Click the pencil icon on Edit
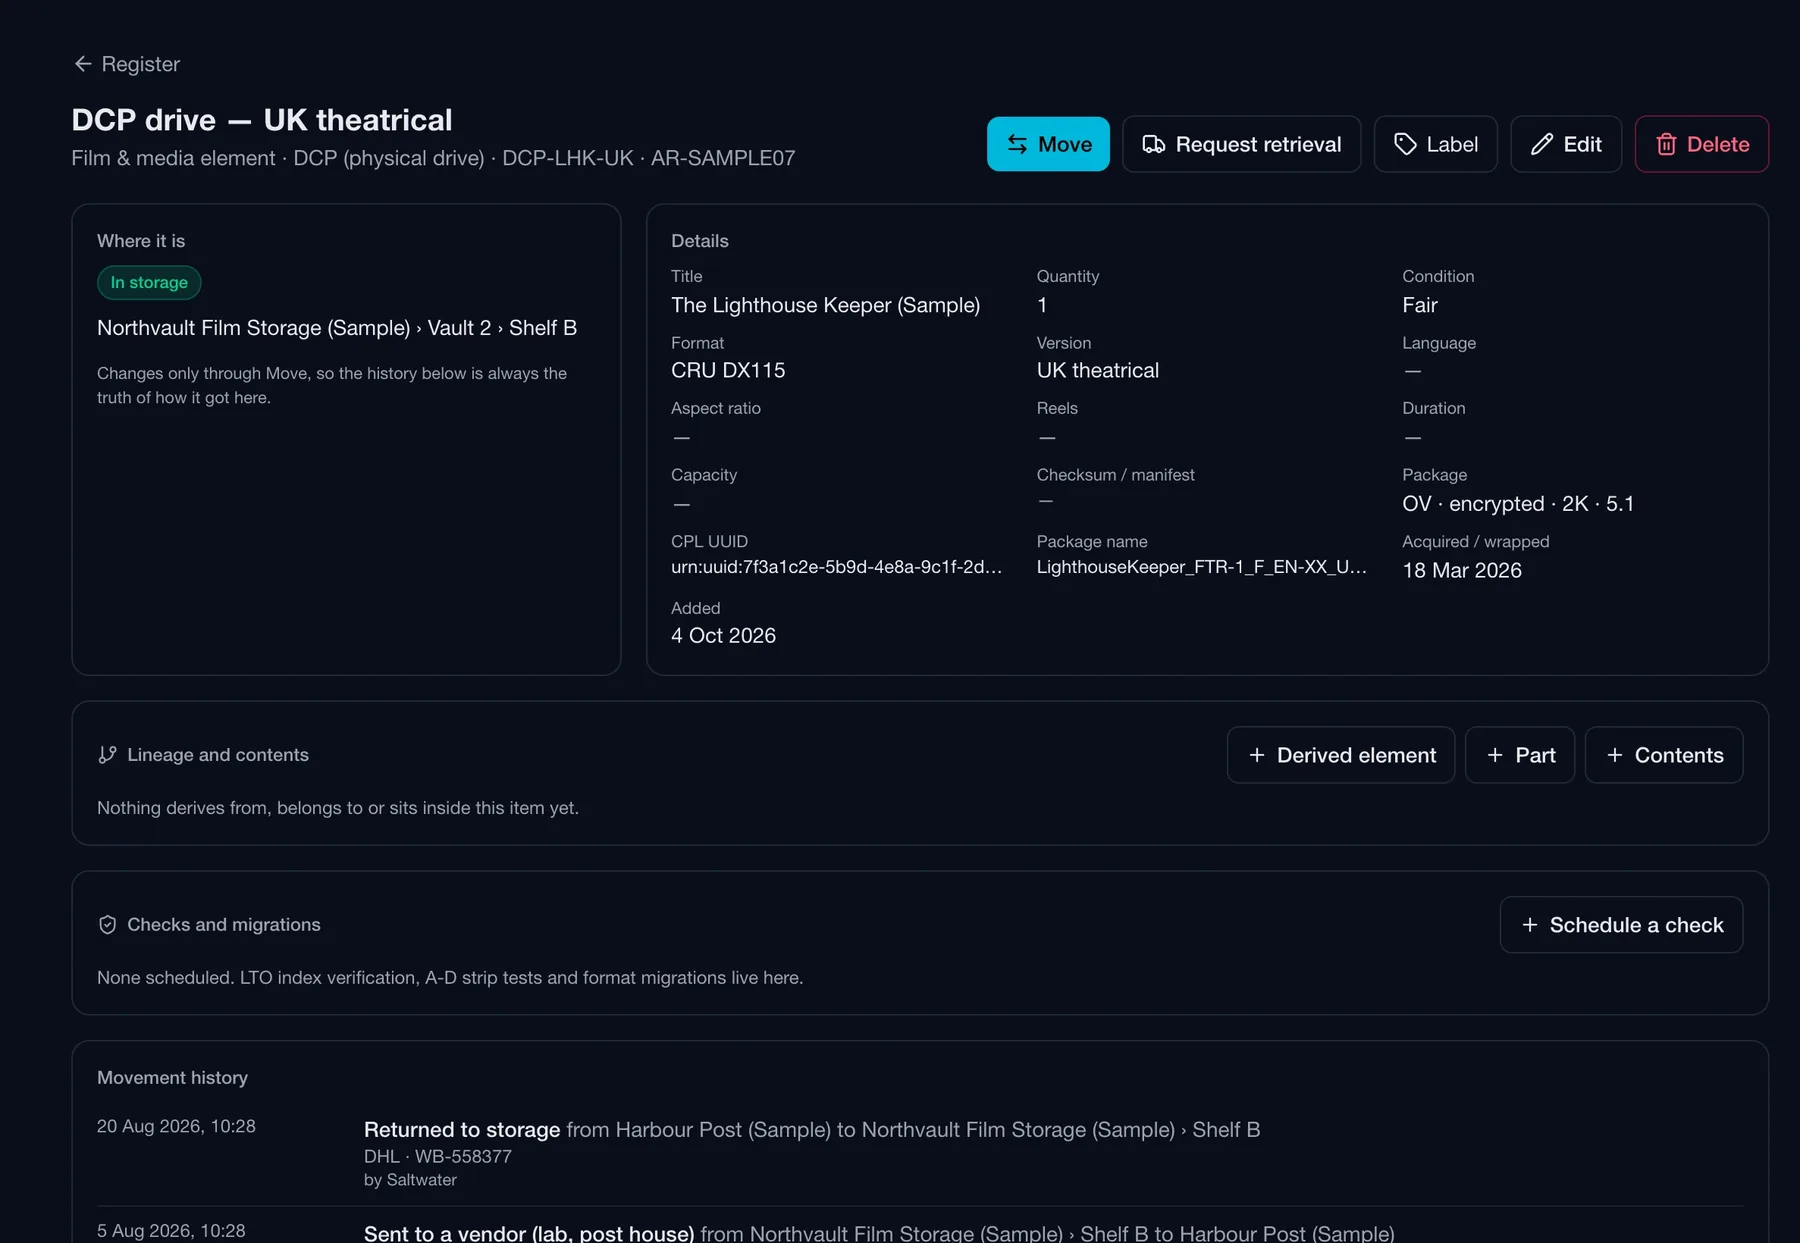Image resolution: width=1800 pixels, height=1243 pixels. (x=1542, y=144)
